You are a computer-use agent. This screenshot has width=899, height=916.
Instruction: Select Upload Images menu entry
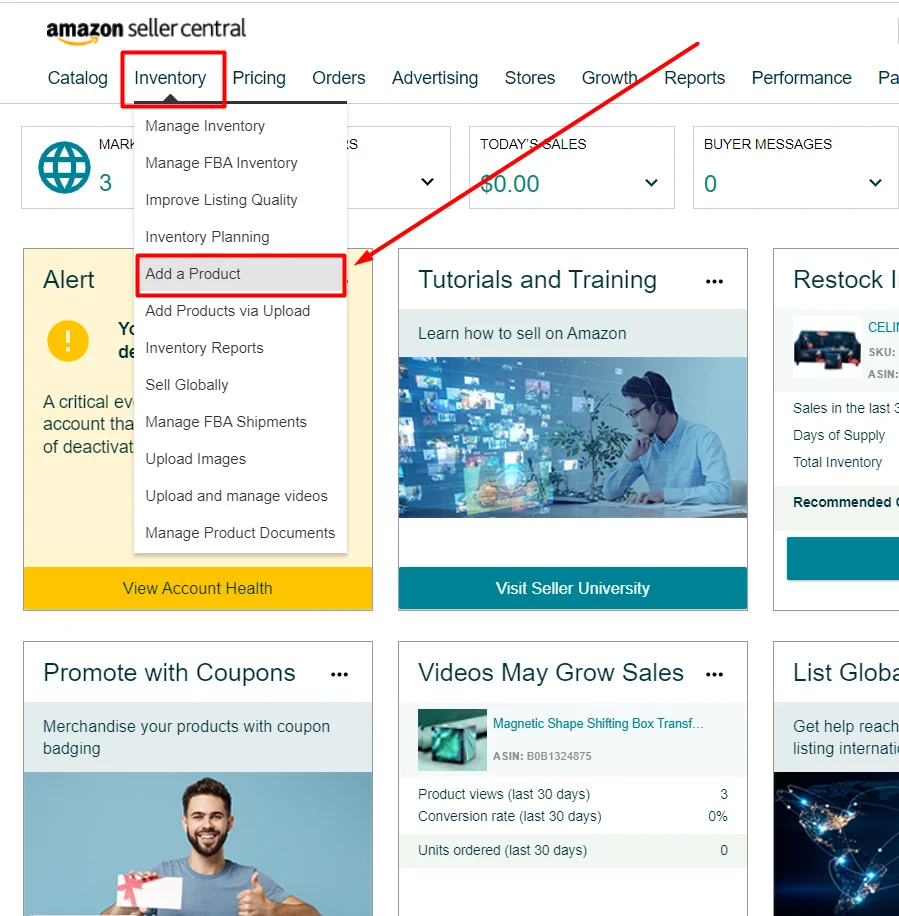240,459
